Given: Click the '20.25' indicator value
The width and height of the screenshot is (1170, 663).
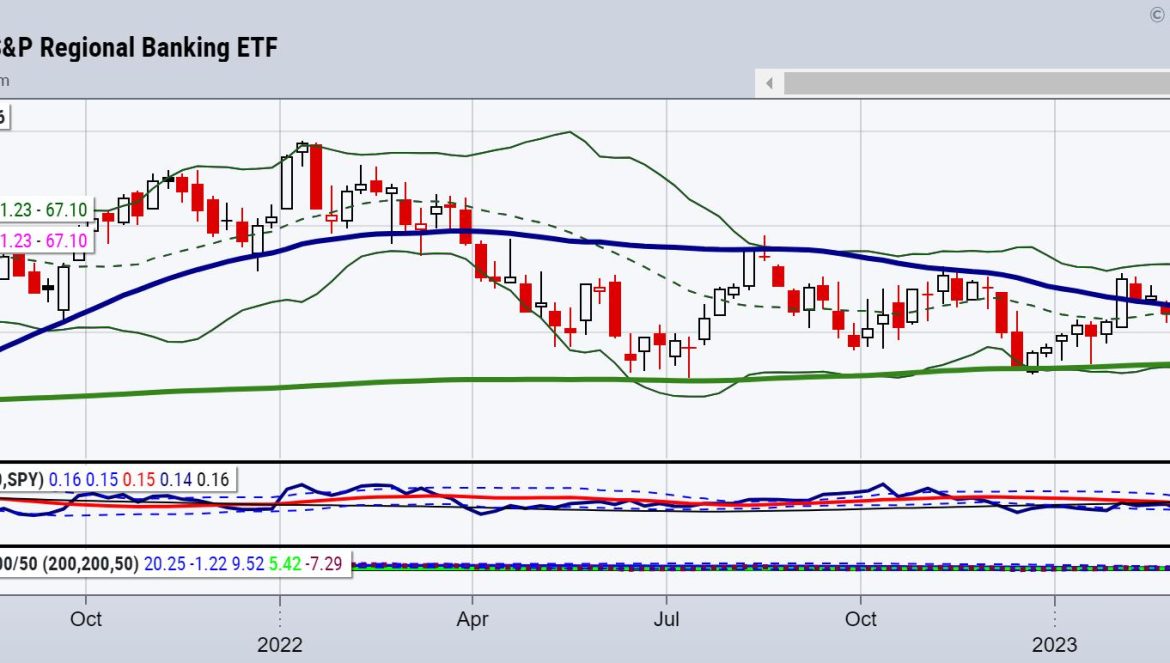Looking at the screenshot, I should (x=165, y=564).
